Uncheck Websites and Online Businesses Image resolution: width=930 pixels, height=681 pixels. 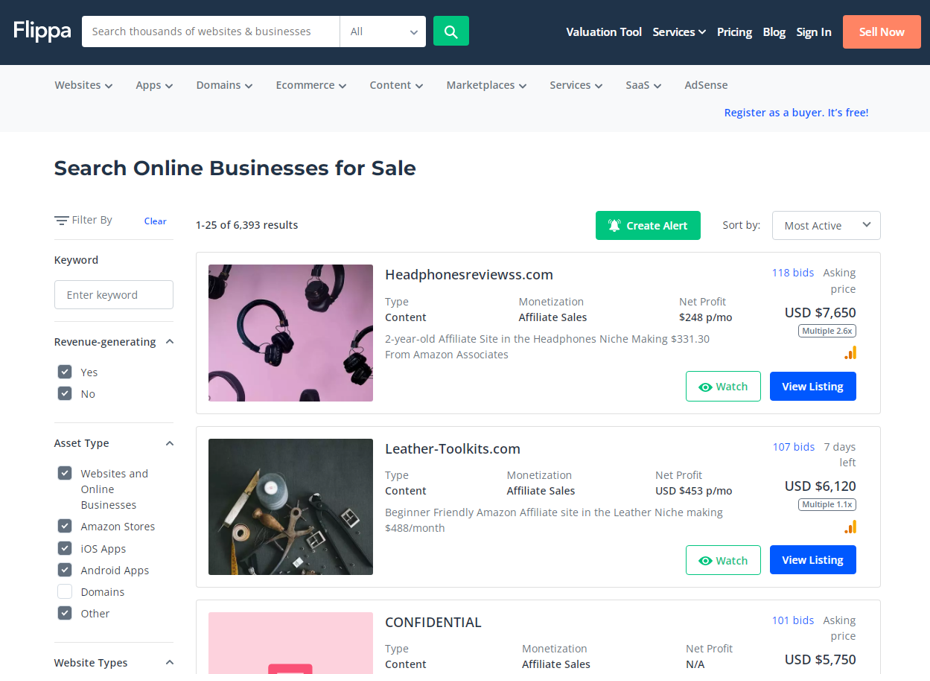65,473
